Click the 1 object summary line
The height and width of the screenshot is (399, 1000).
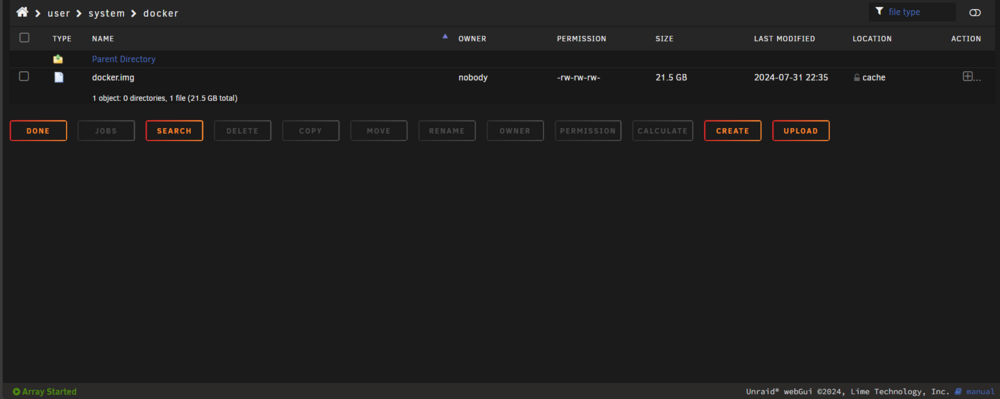click(x=165, y=98)
